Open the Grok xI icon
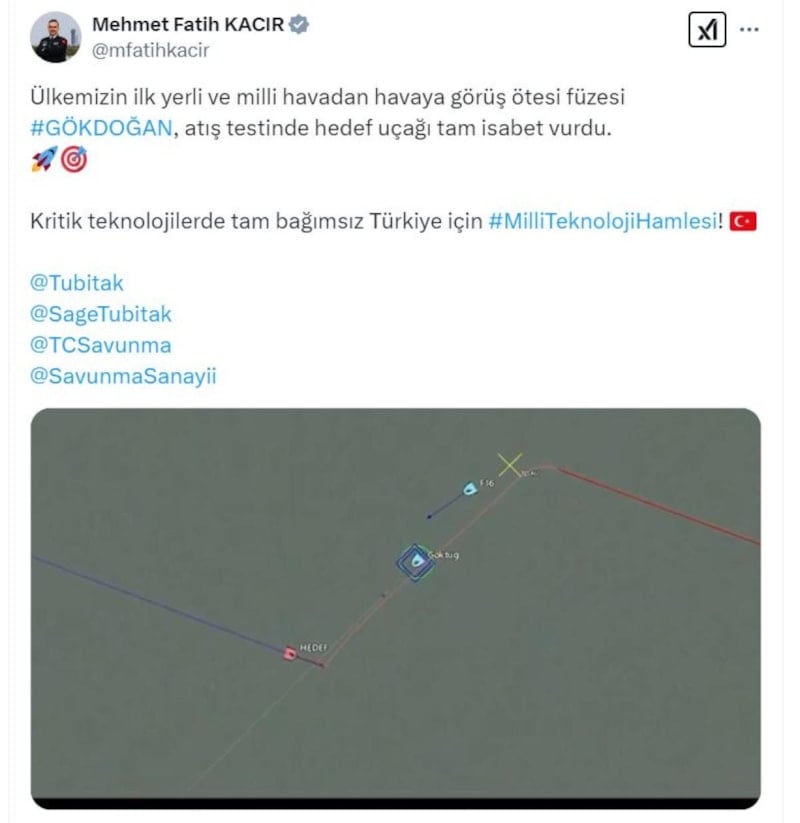 click(x=707, y=30)
